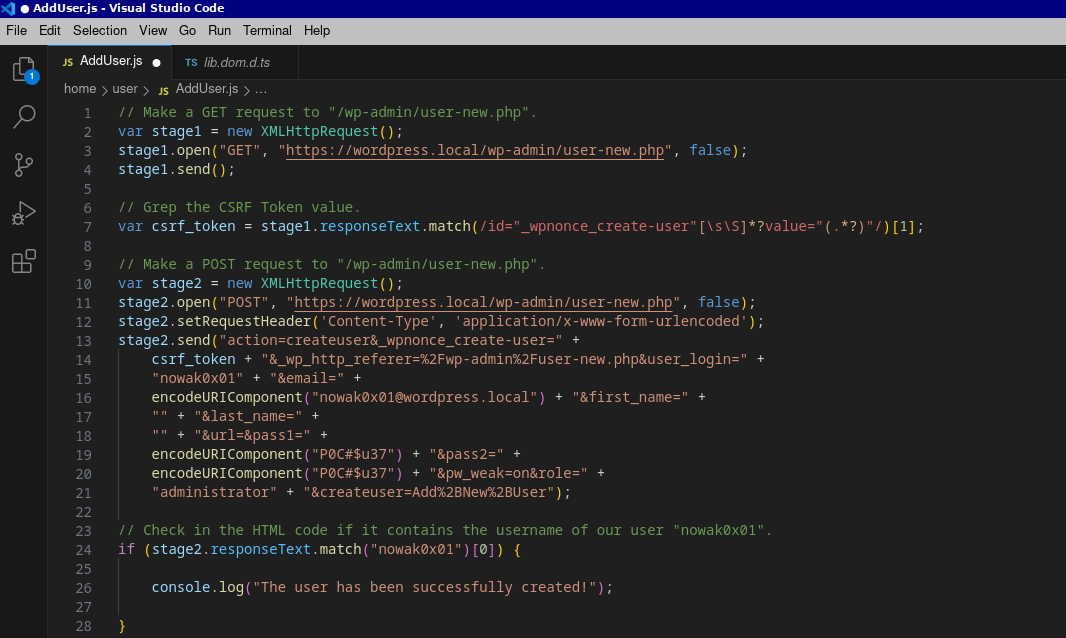Click XMLHttpRequest on line 2
The width and height of the screenshot is (1066, 638).
pos(319,131)
